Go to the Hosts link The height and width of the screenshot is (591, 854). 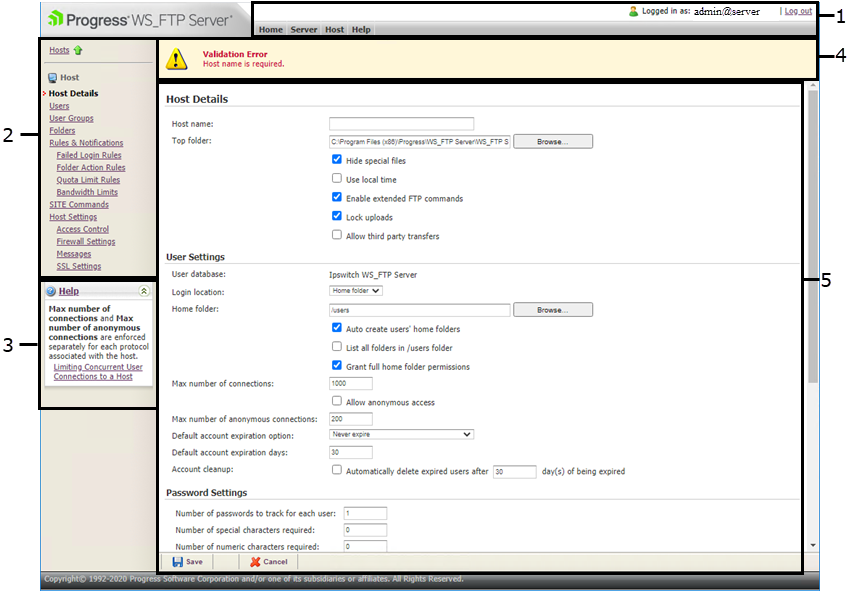pyautogui.click(x=59, y=50)
